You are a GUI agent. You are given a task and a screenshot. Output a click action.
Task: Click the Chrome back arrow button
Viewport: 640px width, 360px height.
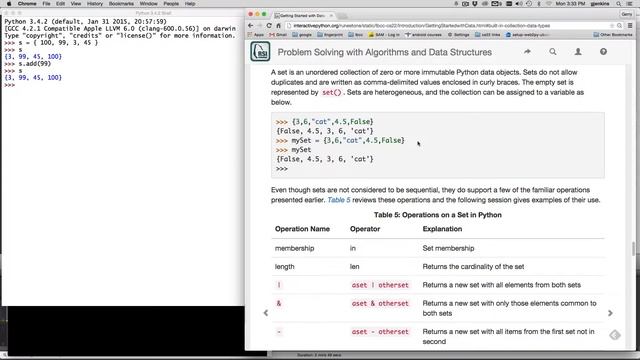coord(251,25)
